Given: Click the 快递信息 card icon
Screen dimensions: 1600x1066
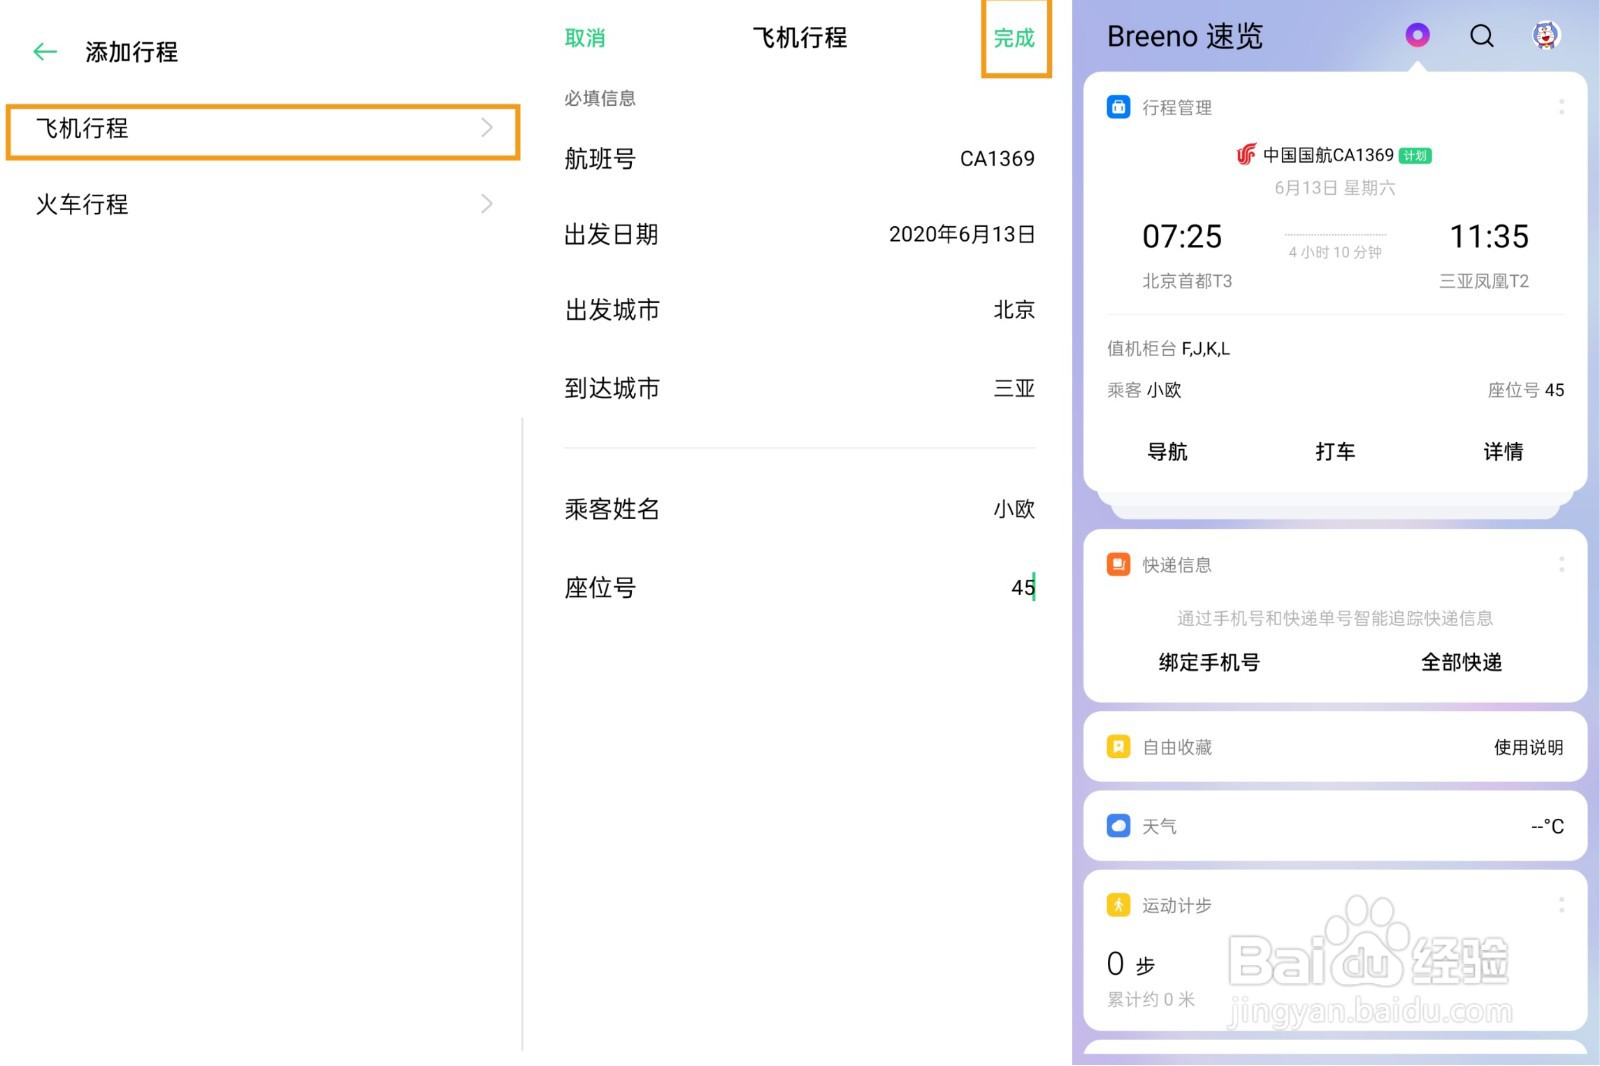Looking at the screenshot, I should coord(1118,565).
